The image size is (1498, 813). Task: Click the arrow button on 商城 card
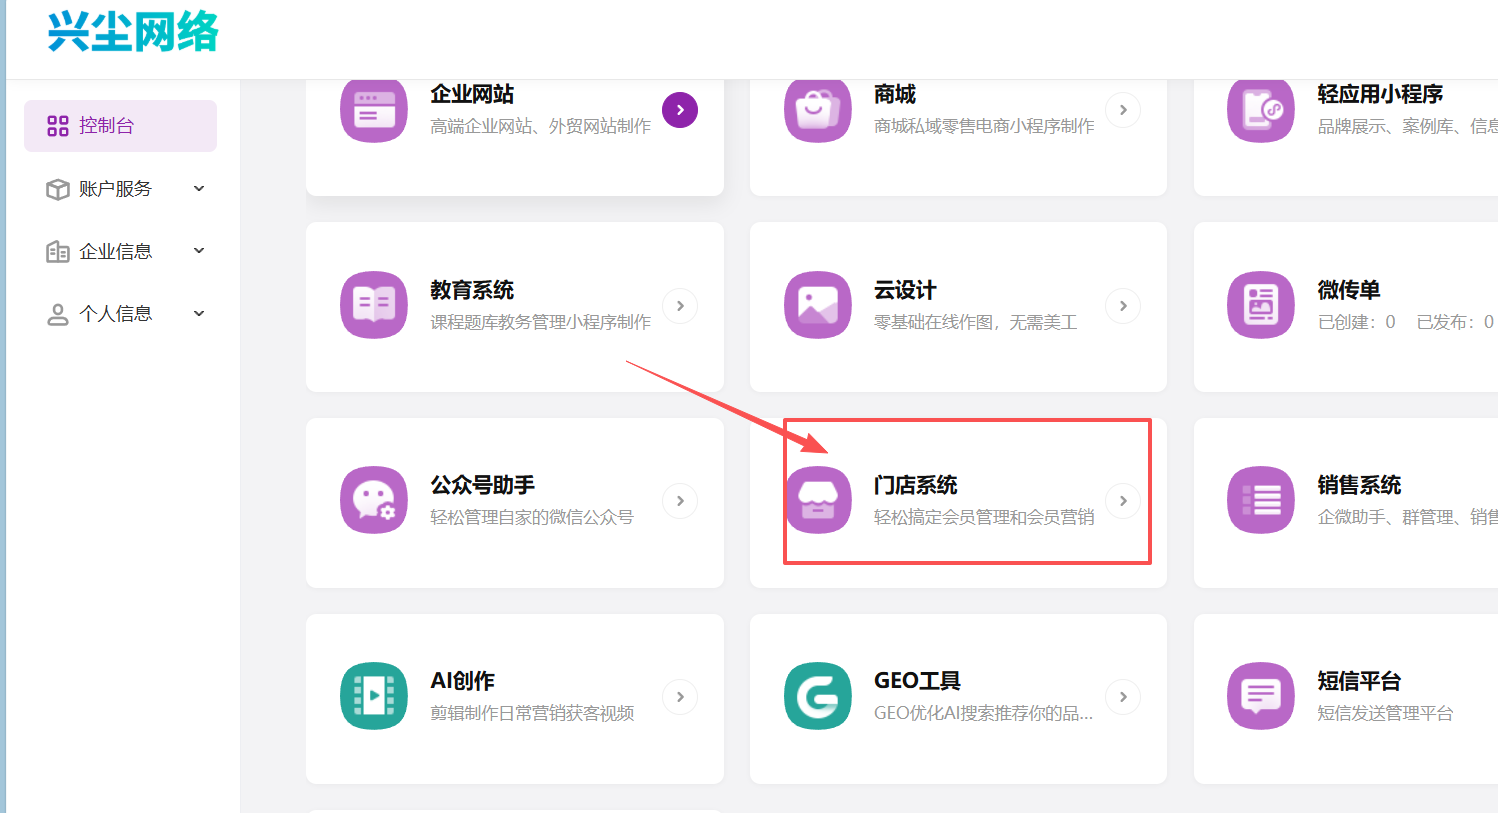pyautogui.click(x=1123, y=110)
